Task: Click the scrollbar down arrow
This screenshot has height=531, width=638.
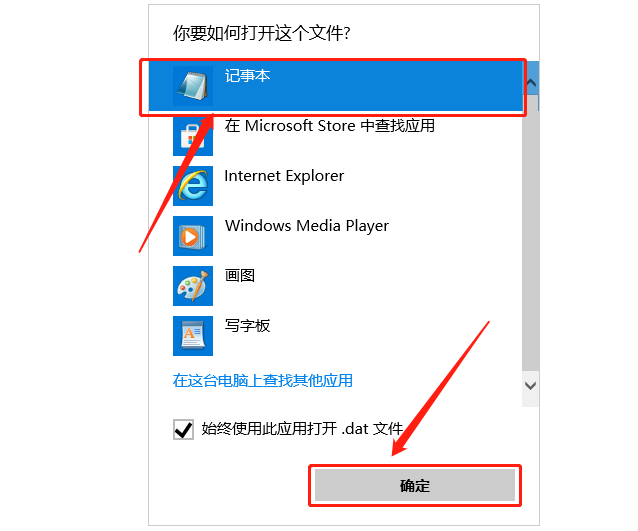Action: pyautogui.click(x=531, y=385)
